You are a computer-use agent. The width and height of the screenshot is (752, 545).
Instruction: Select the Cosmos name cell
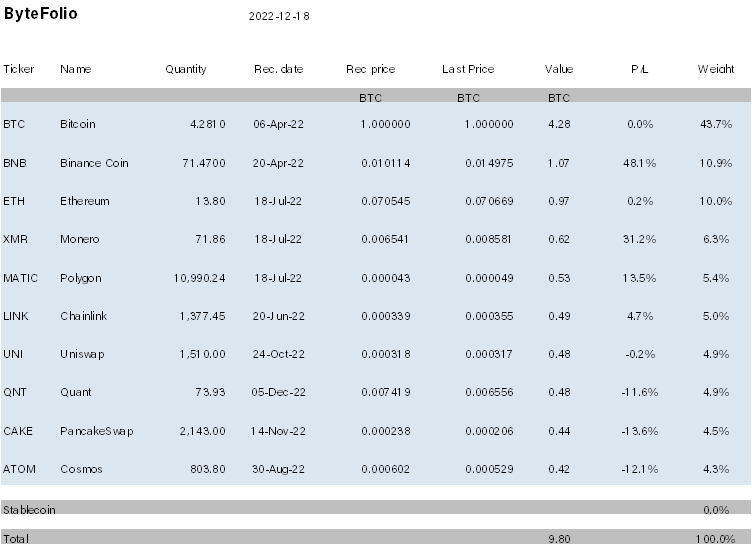click(x=81, y=469)
